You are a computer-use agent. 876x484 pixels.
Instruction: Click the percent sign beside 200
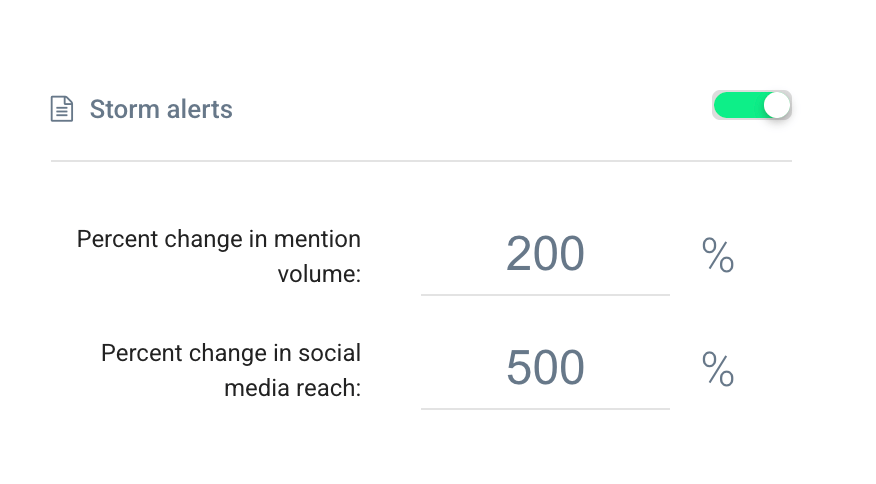(718, 255)
